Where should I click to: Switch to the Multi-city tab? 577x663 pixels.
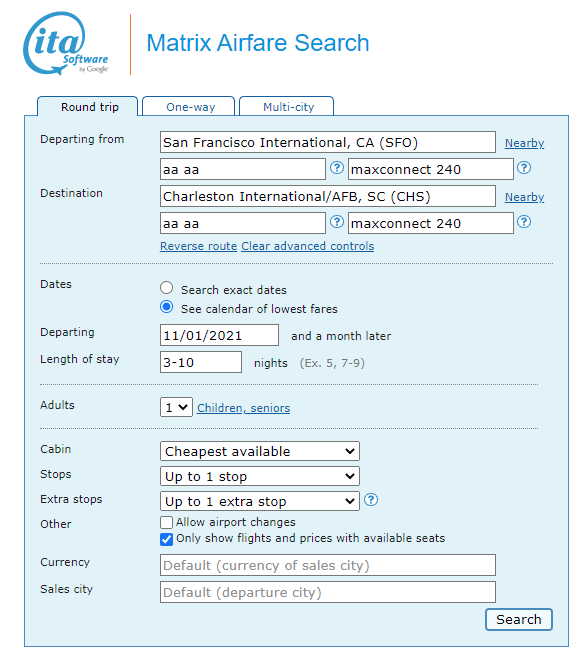pyautogui.click(x=287, y=107)
